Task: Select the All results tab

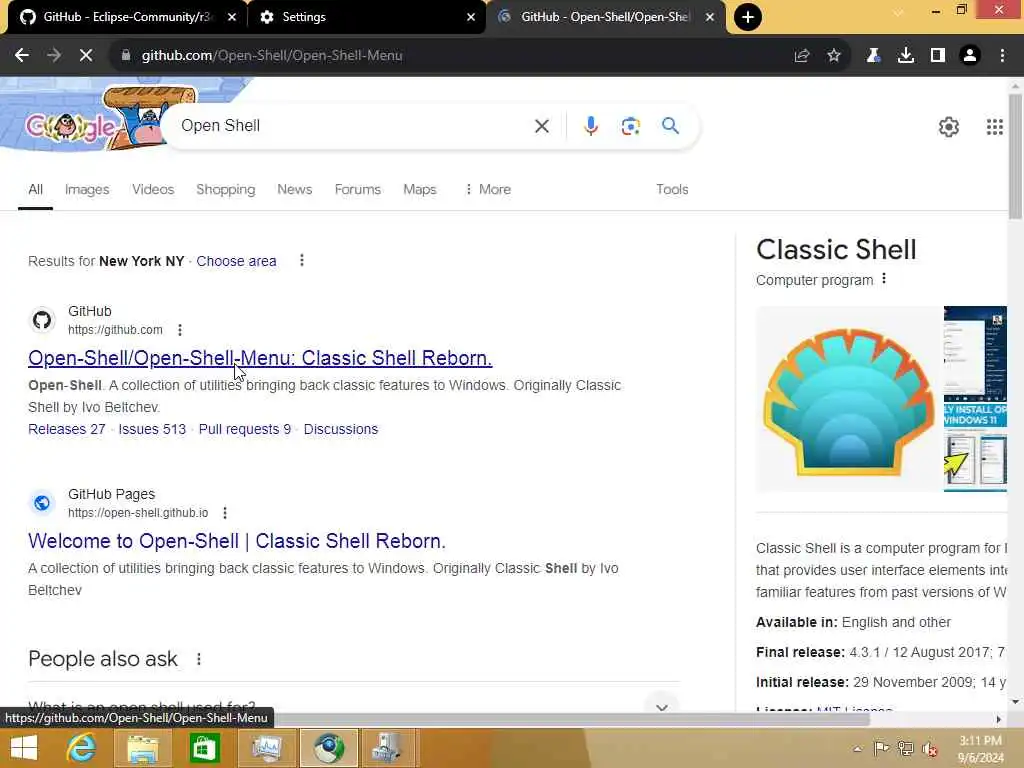Action: pyautogui.click(x=35, y=189)
